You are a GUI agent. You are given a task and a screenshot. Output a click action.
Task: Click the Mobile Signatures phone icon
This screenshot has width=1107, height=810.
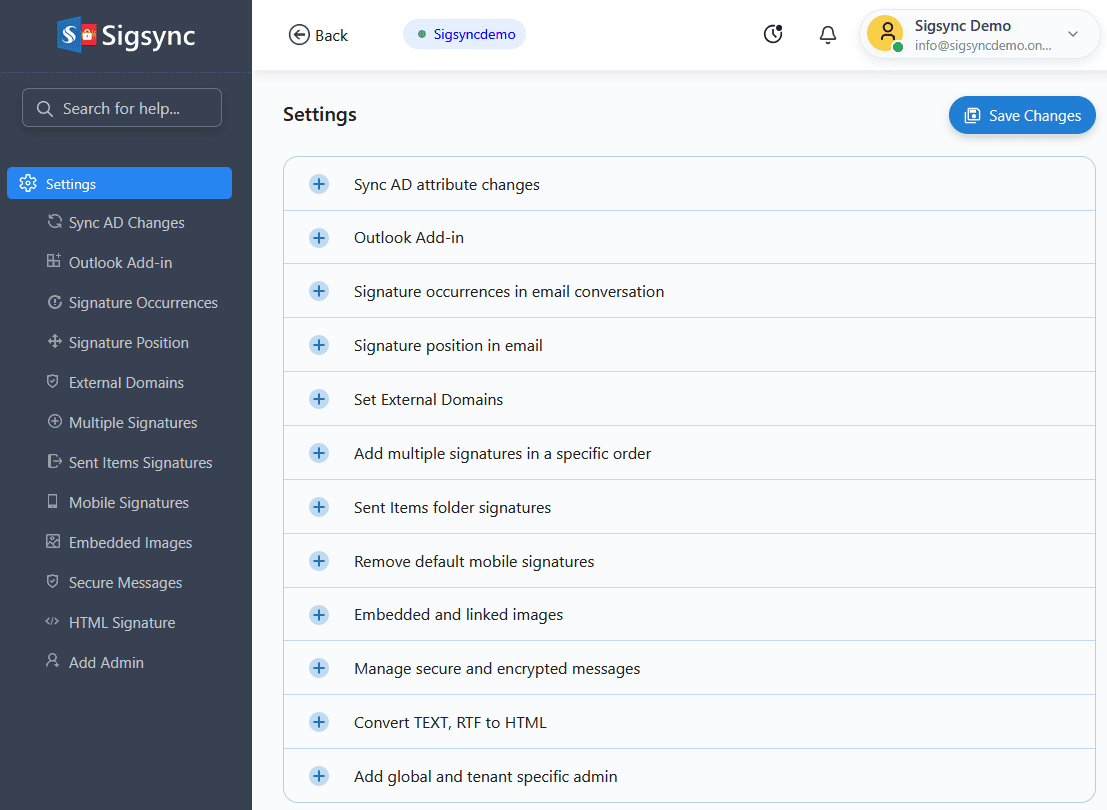(x=53, y=502)
